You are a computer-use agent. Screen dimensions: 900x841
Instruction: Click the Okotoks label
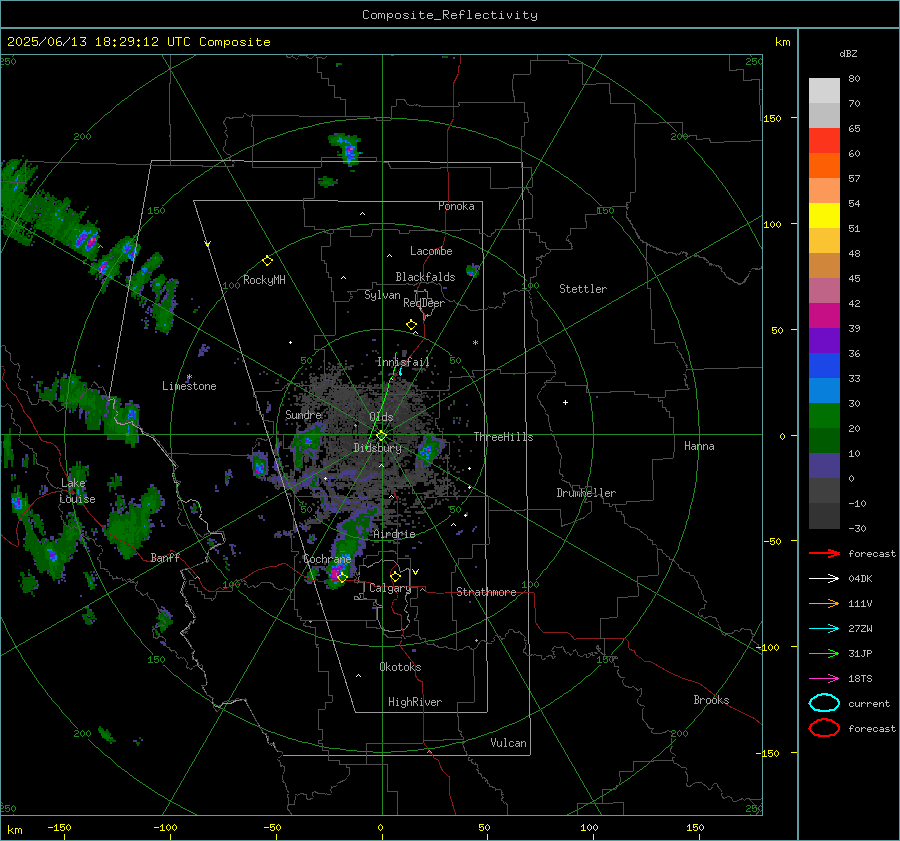pyautogui.click(x=400, y=667)
